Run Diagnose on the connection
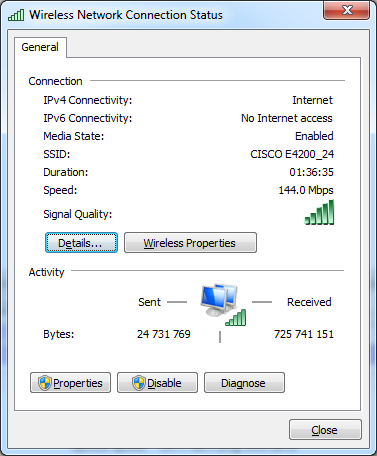Screen dimensions: 377x456 point(244,383)
